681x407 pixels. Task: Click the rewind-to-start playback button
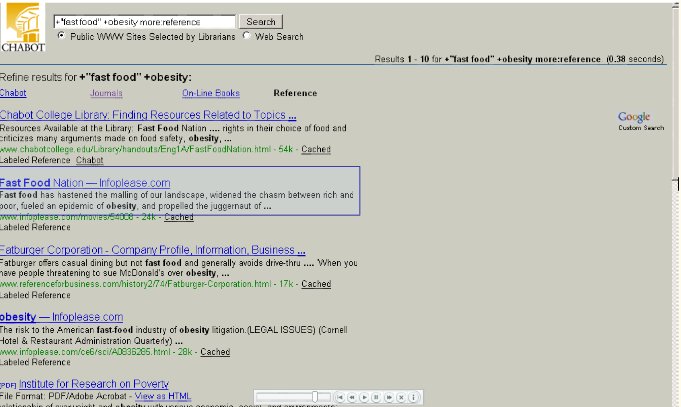[340, 397]
